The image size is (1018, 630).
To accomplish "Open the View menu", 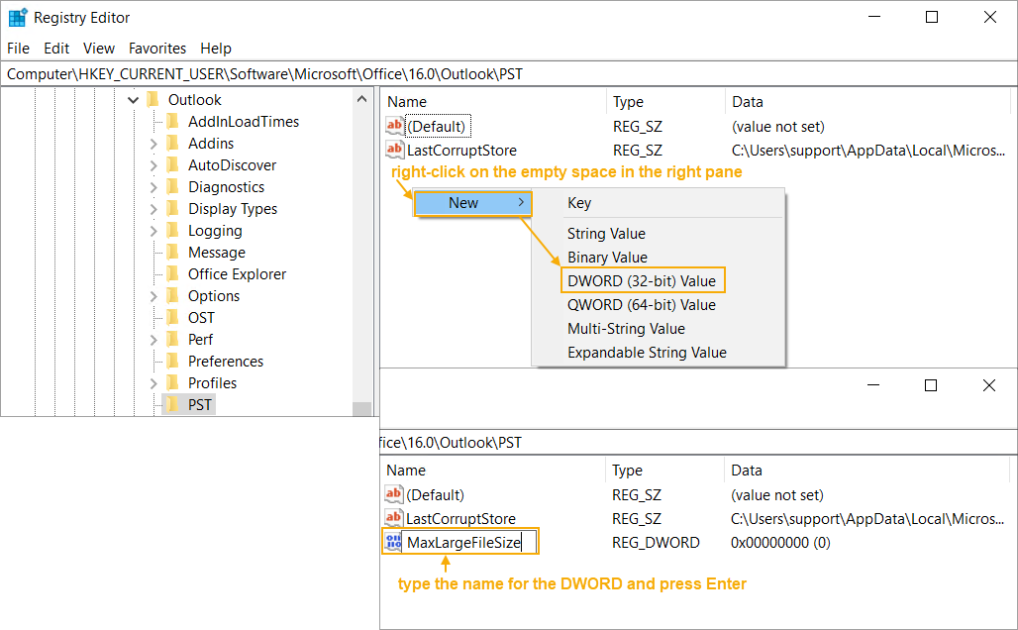I will (99, 48).
